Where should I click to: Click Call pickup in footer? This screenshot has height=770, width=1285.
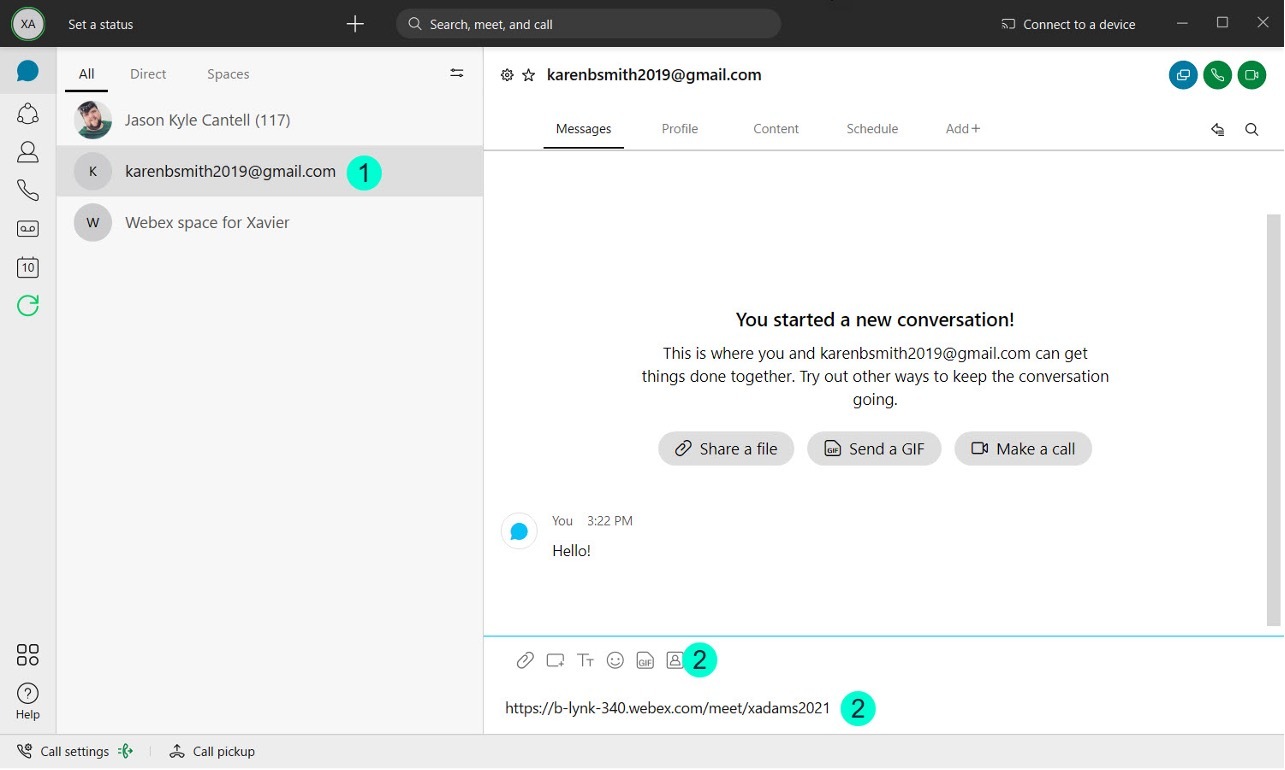click(x=212, y=751)
